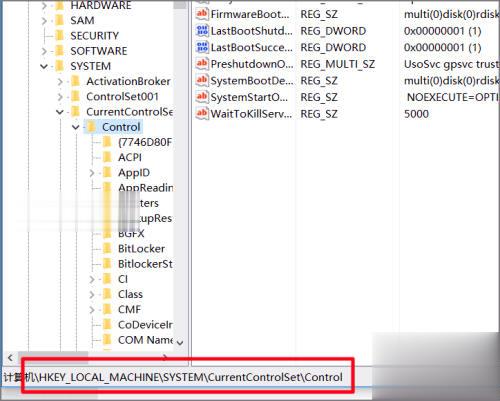Click the ControlSet001 folder icon
Screen dimensions: 500x401
coord(76,96)
